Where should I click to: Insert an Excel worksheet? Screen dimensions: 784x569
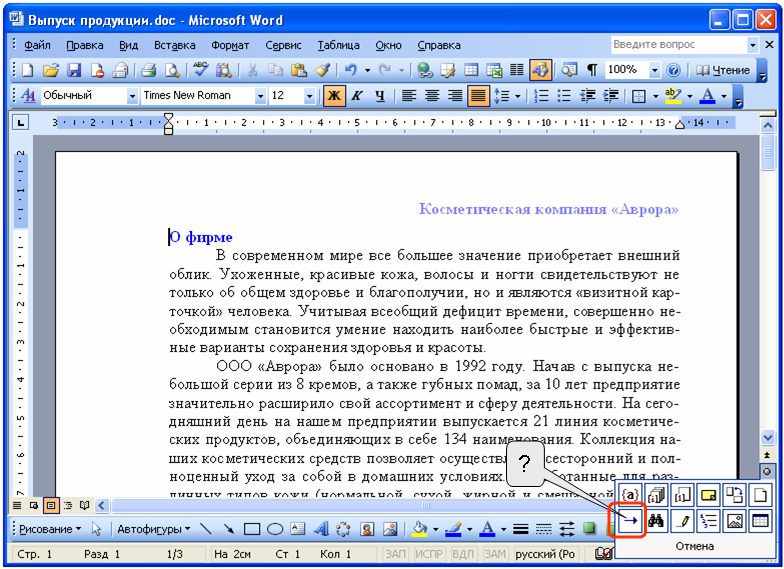click(494, 70)
